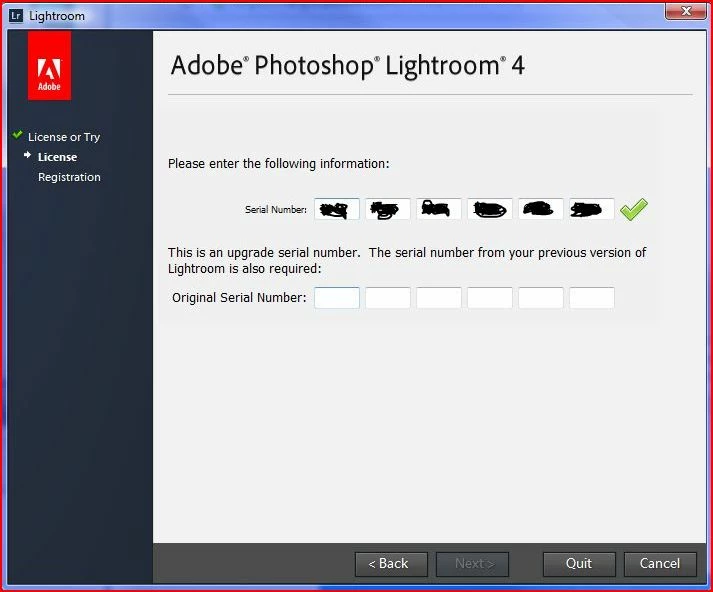Click the sixth Serial Number field
Screen dimensions: 713x592
point(592,209)
